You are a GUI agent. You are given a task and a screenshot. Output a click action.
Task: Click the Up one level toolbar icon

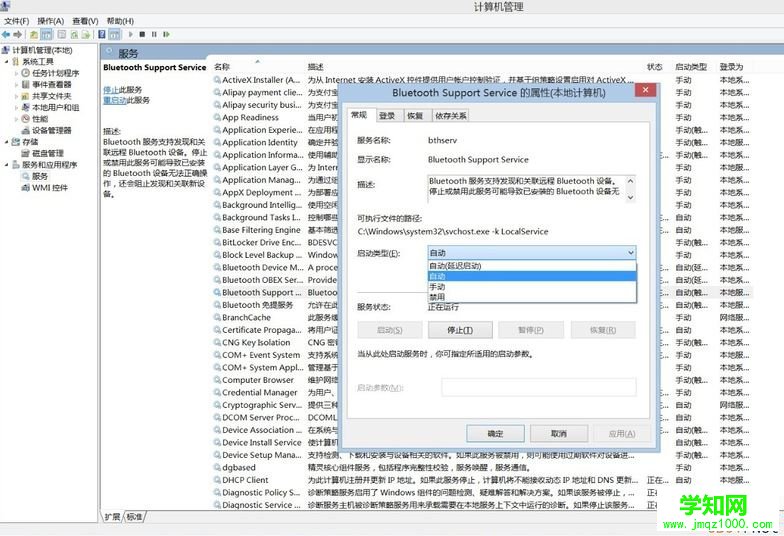[34, 34]
